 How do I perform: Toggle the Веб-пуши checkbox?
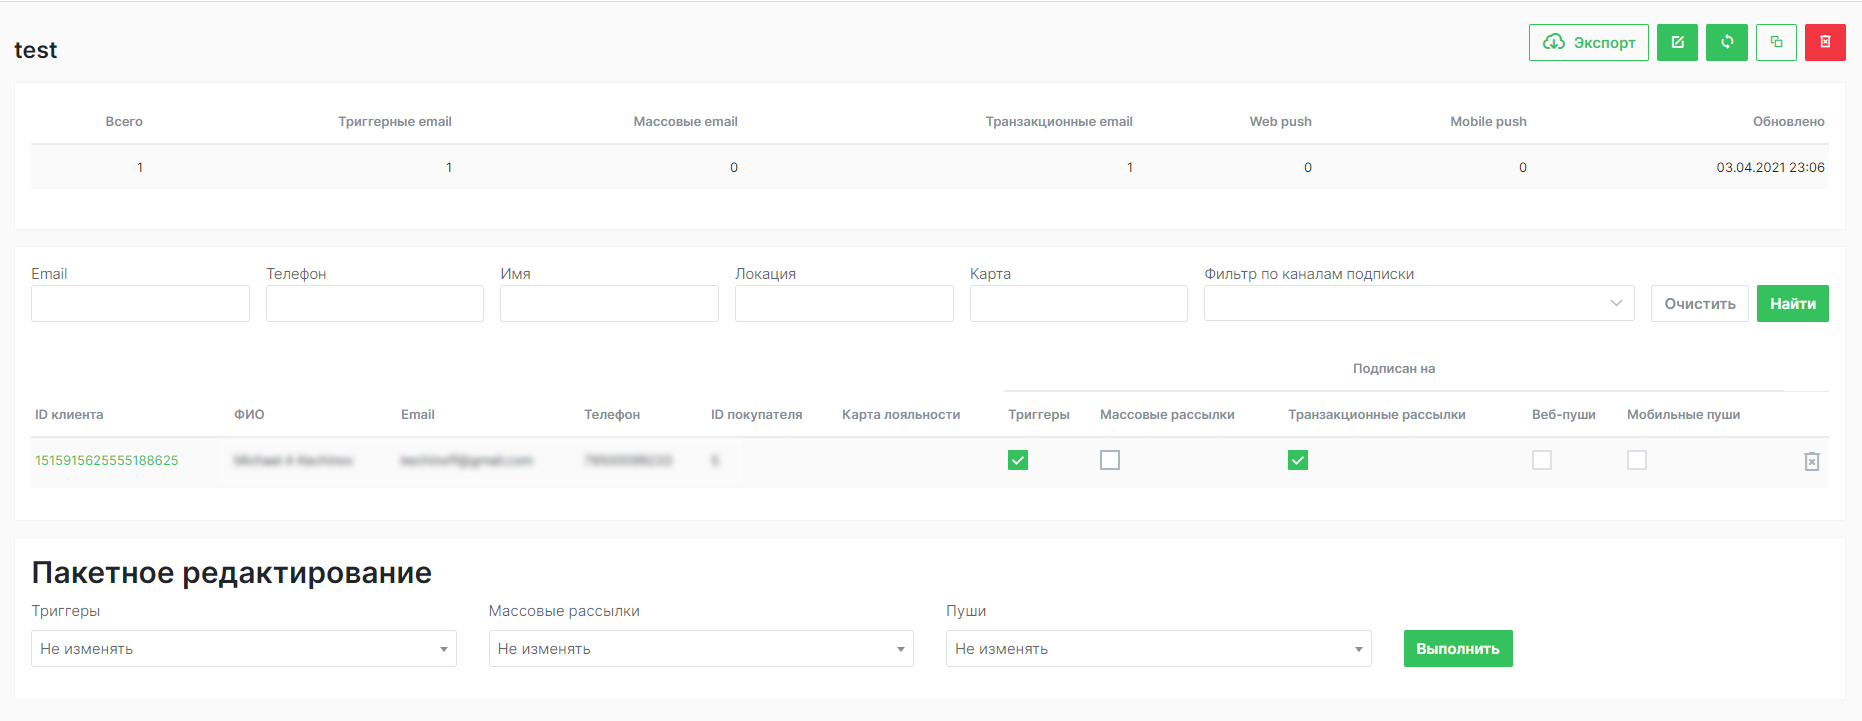click(x=1542, y=460)
